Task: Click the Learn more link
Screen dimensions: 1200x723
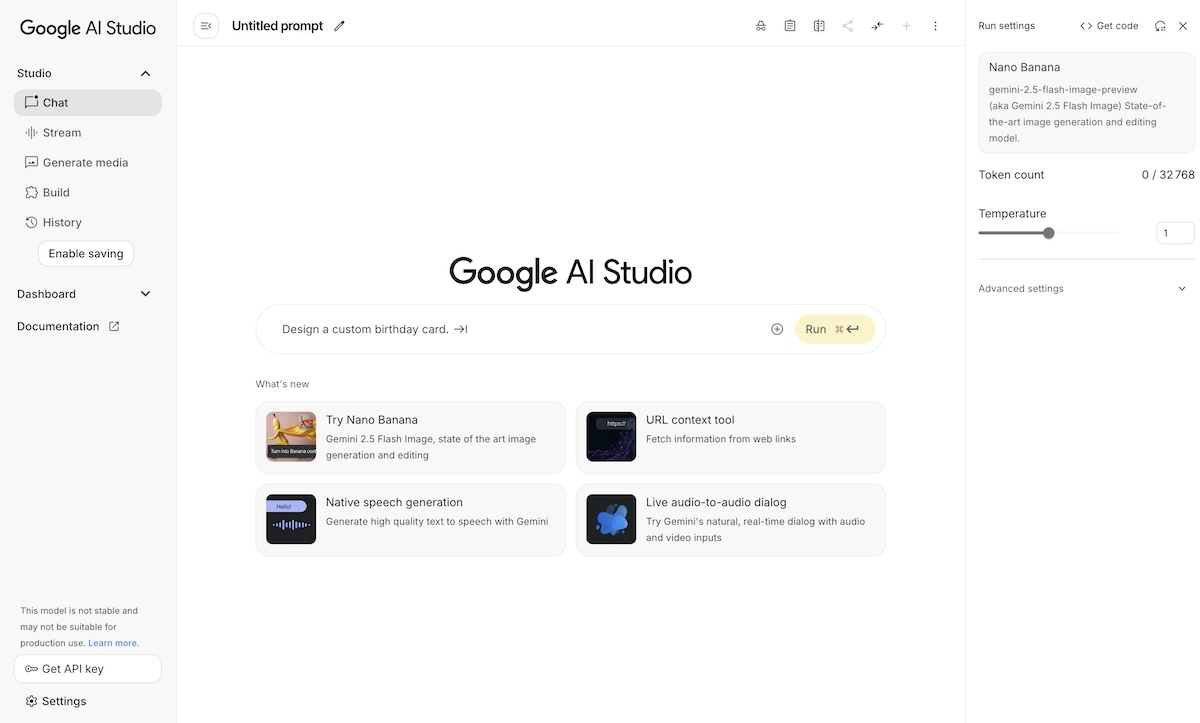Action: 112,643
